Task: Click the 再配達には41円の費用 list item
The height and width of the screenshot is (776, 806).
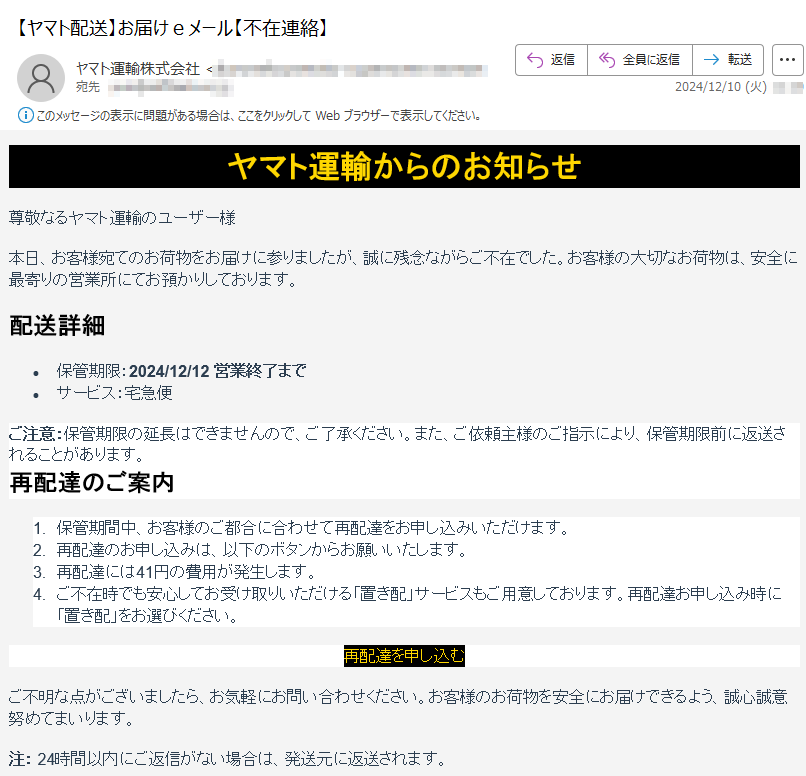Action: [x=186, y=571]
